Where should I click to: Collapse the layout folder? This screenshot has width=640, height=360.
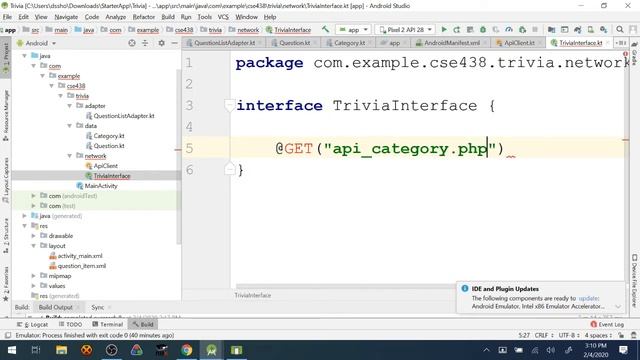click(34, 246)
